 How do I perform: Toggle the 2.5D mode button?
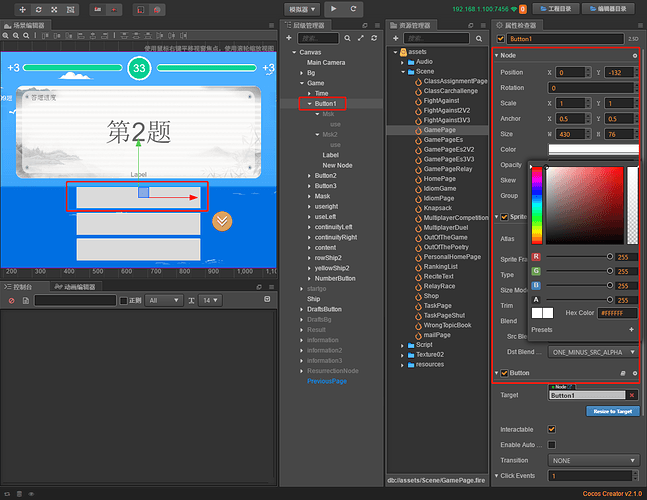click(633, 39)
